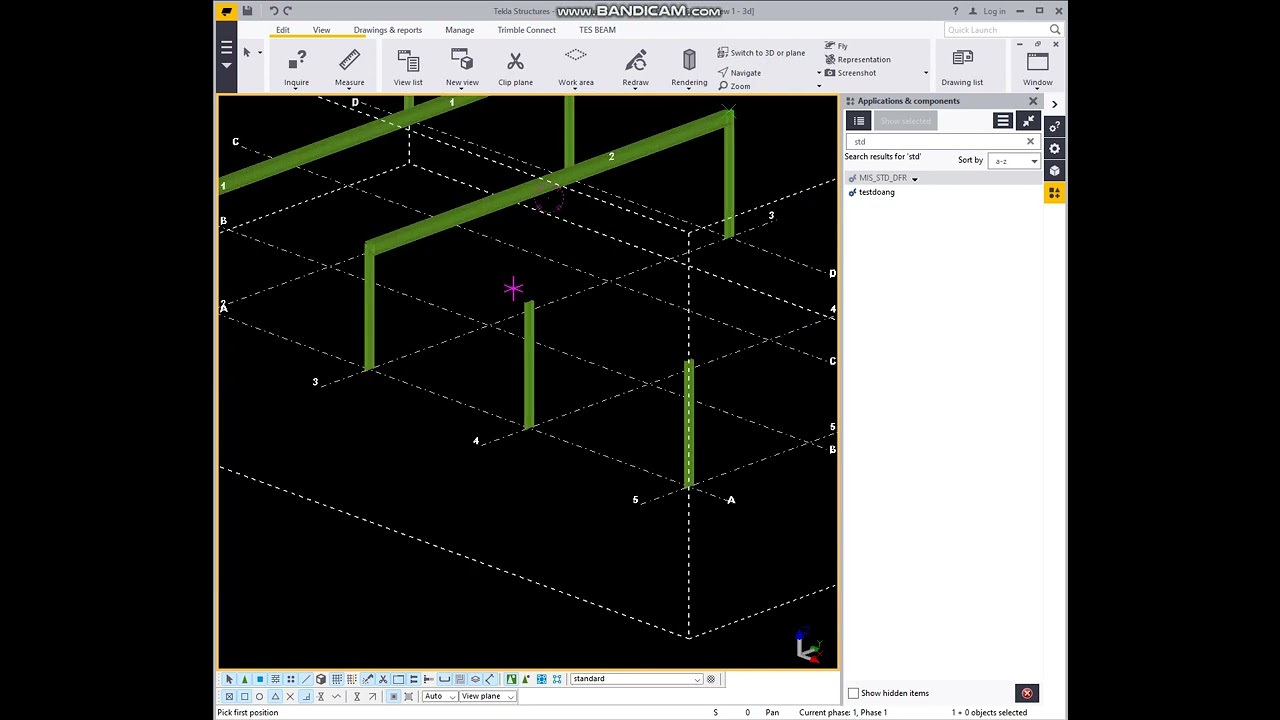This screenshot has width=1280, height=720.
Task: Click the Show selected button
Action: click(905, 121)
